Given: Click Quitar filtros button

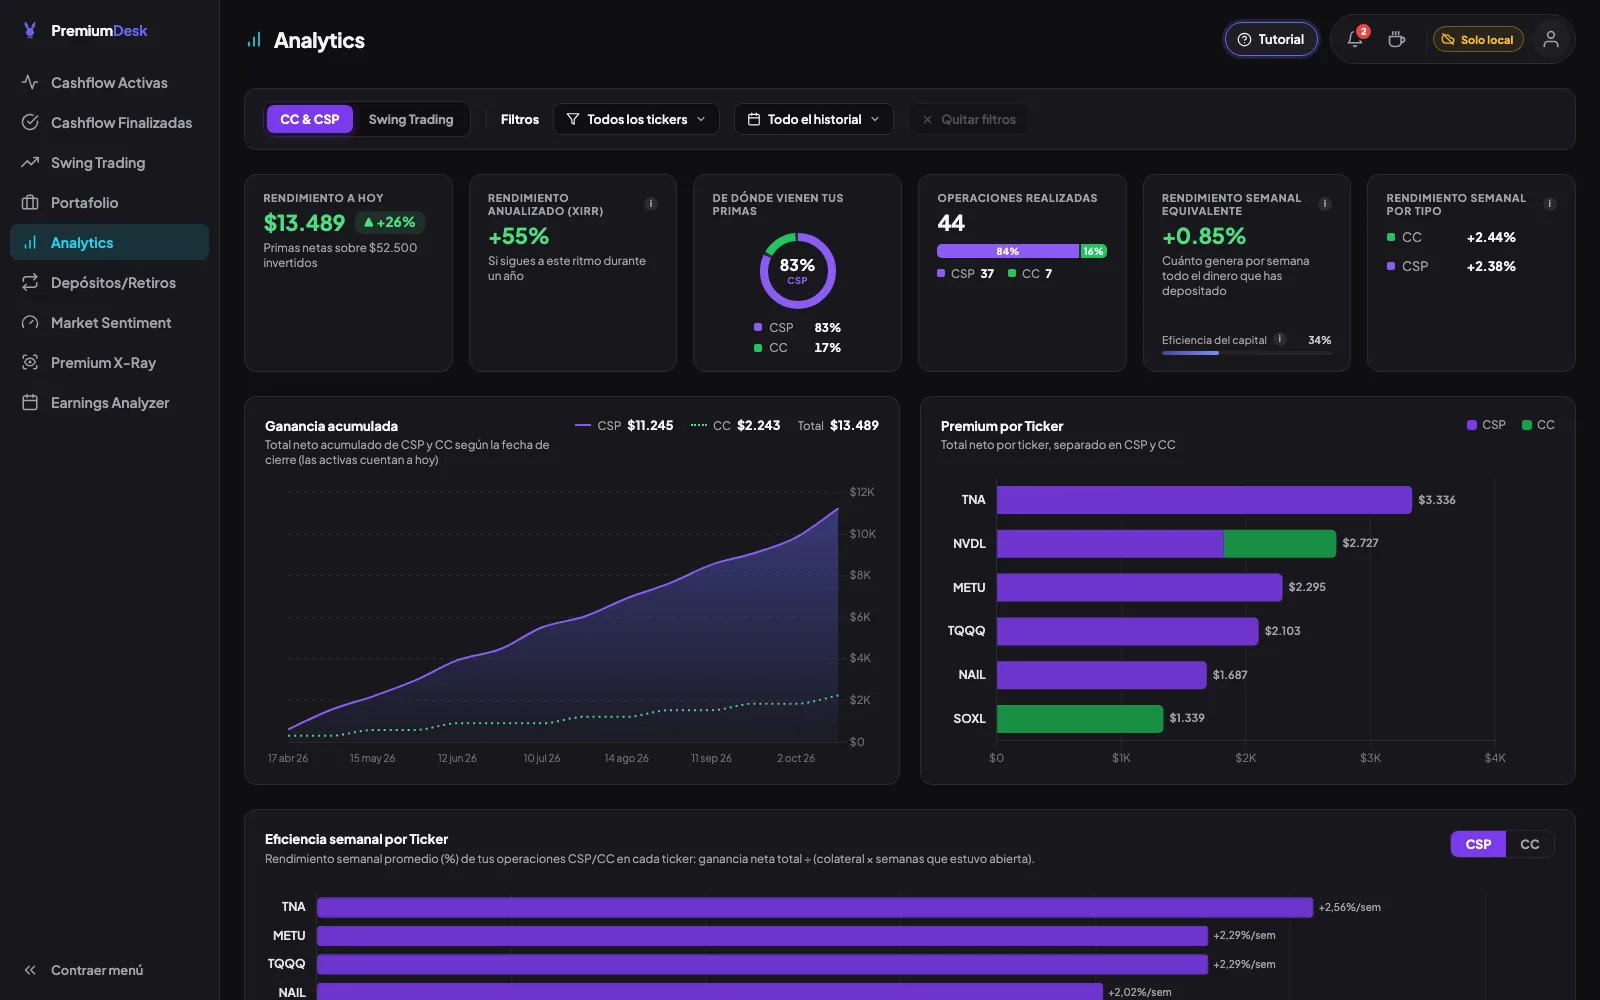Looking at the screenshot, I should pyautogui.click(x=968, y=119).
